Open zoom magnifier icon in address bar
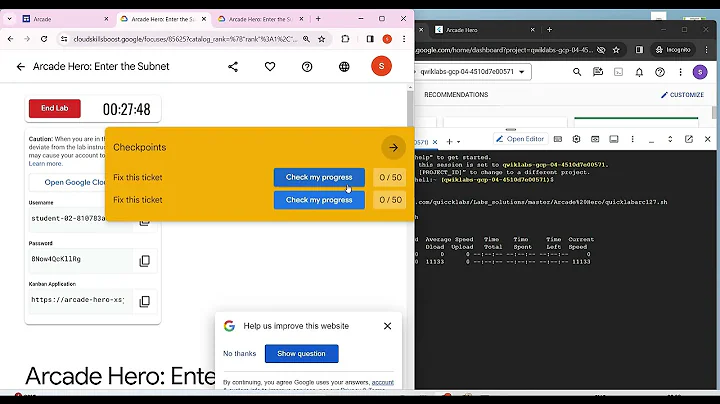The image size is (720, 404). click(x=306, y=39)
